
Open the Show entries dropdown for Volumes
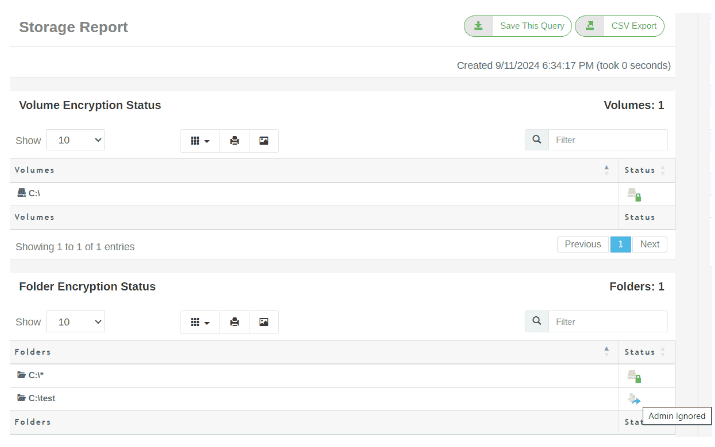[x=75, y=141]
